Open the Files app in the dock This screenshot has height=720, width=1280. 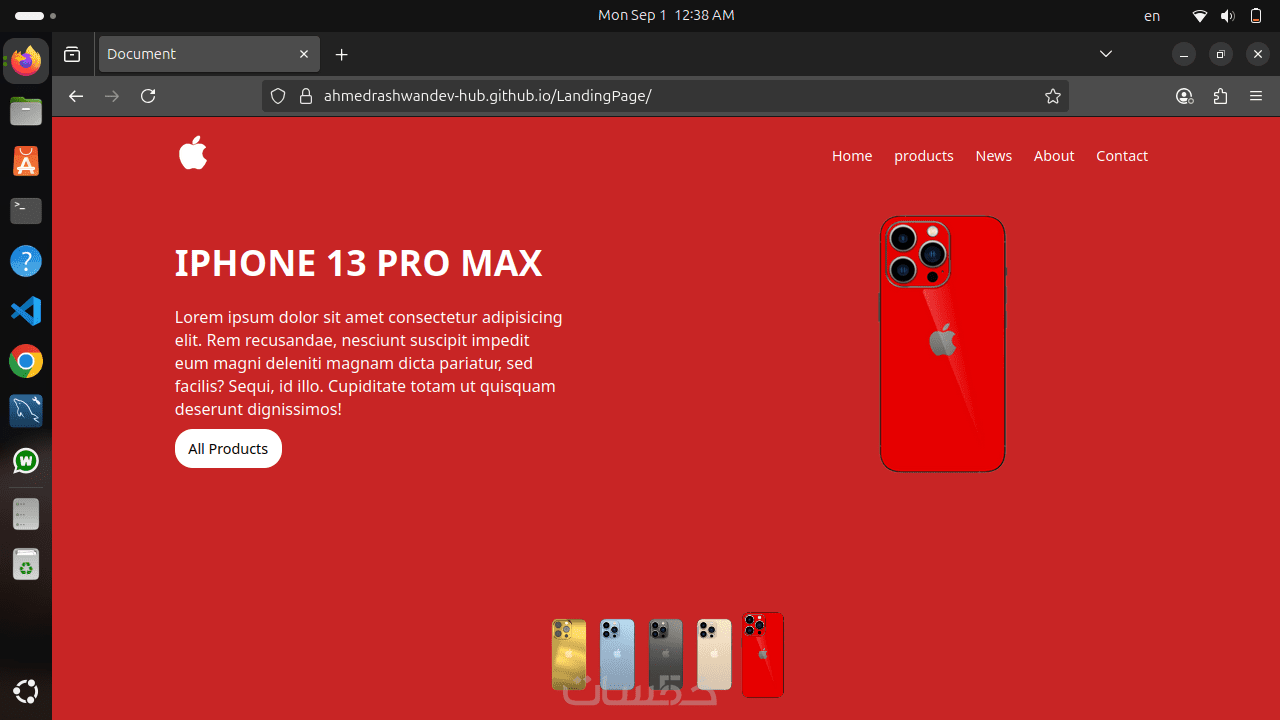click(x=26, y=111)
